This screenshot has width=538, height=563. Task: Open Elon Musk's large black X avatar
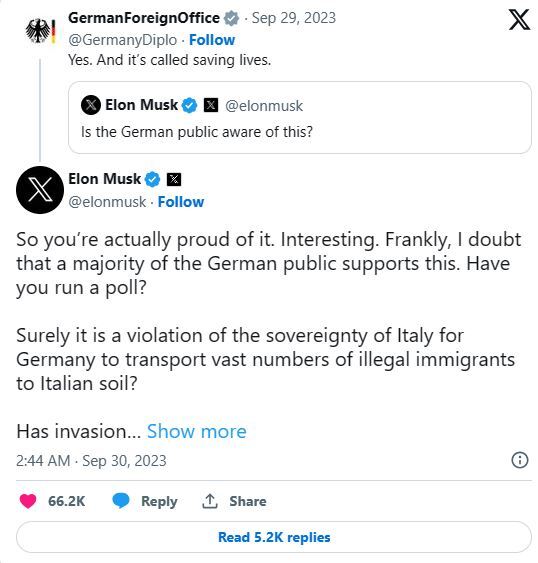pyautogui.click(x=40, y=190)
